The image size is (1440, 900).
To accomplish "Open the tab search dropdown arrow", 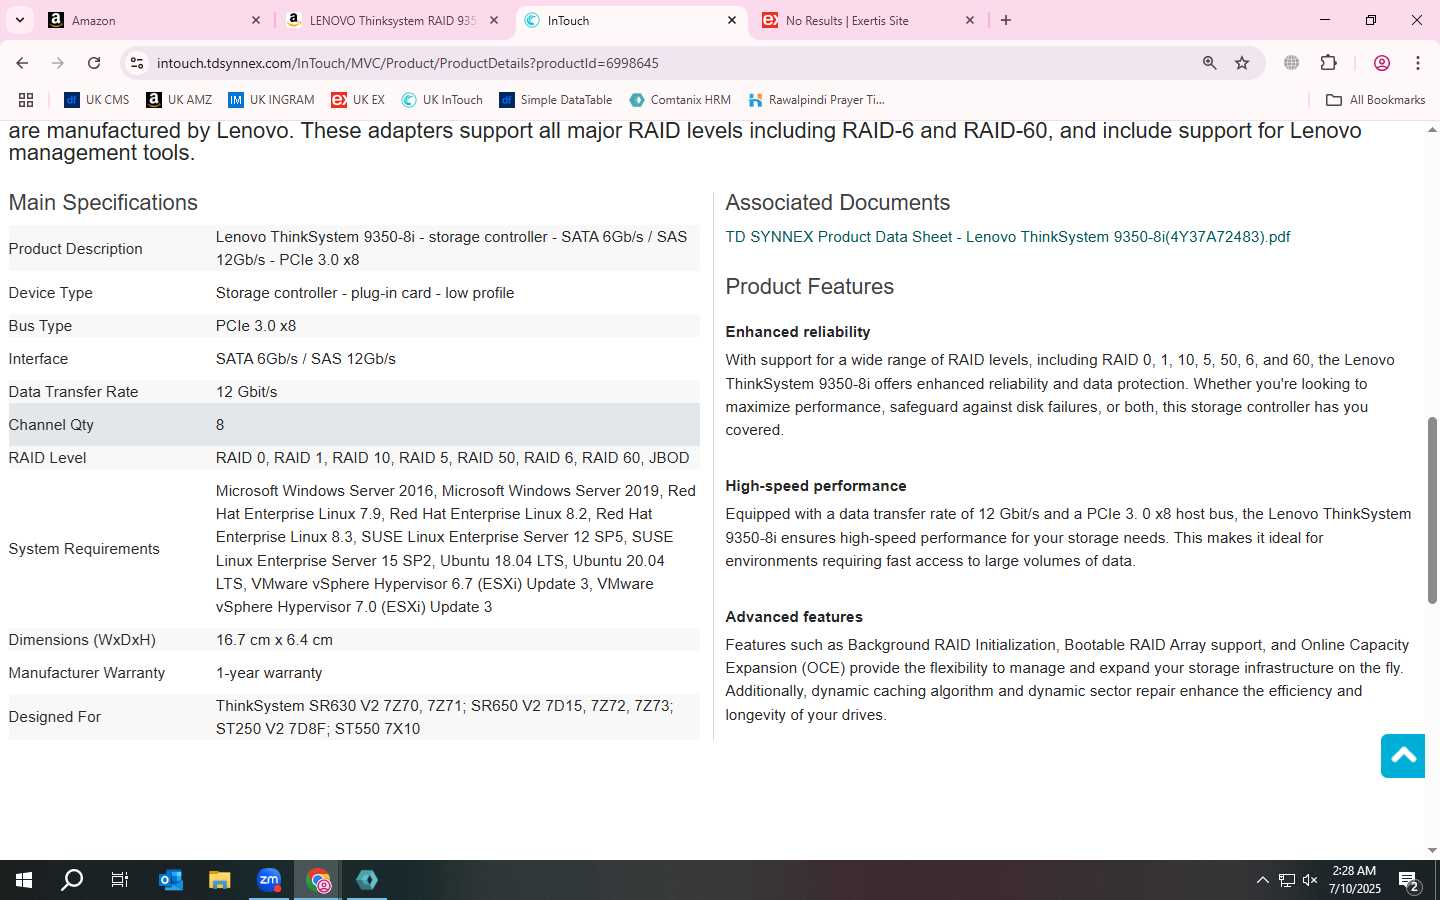I will tap(19, 20).
